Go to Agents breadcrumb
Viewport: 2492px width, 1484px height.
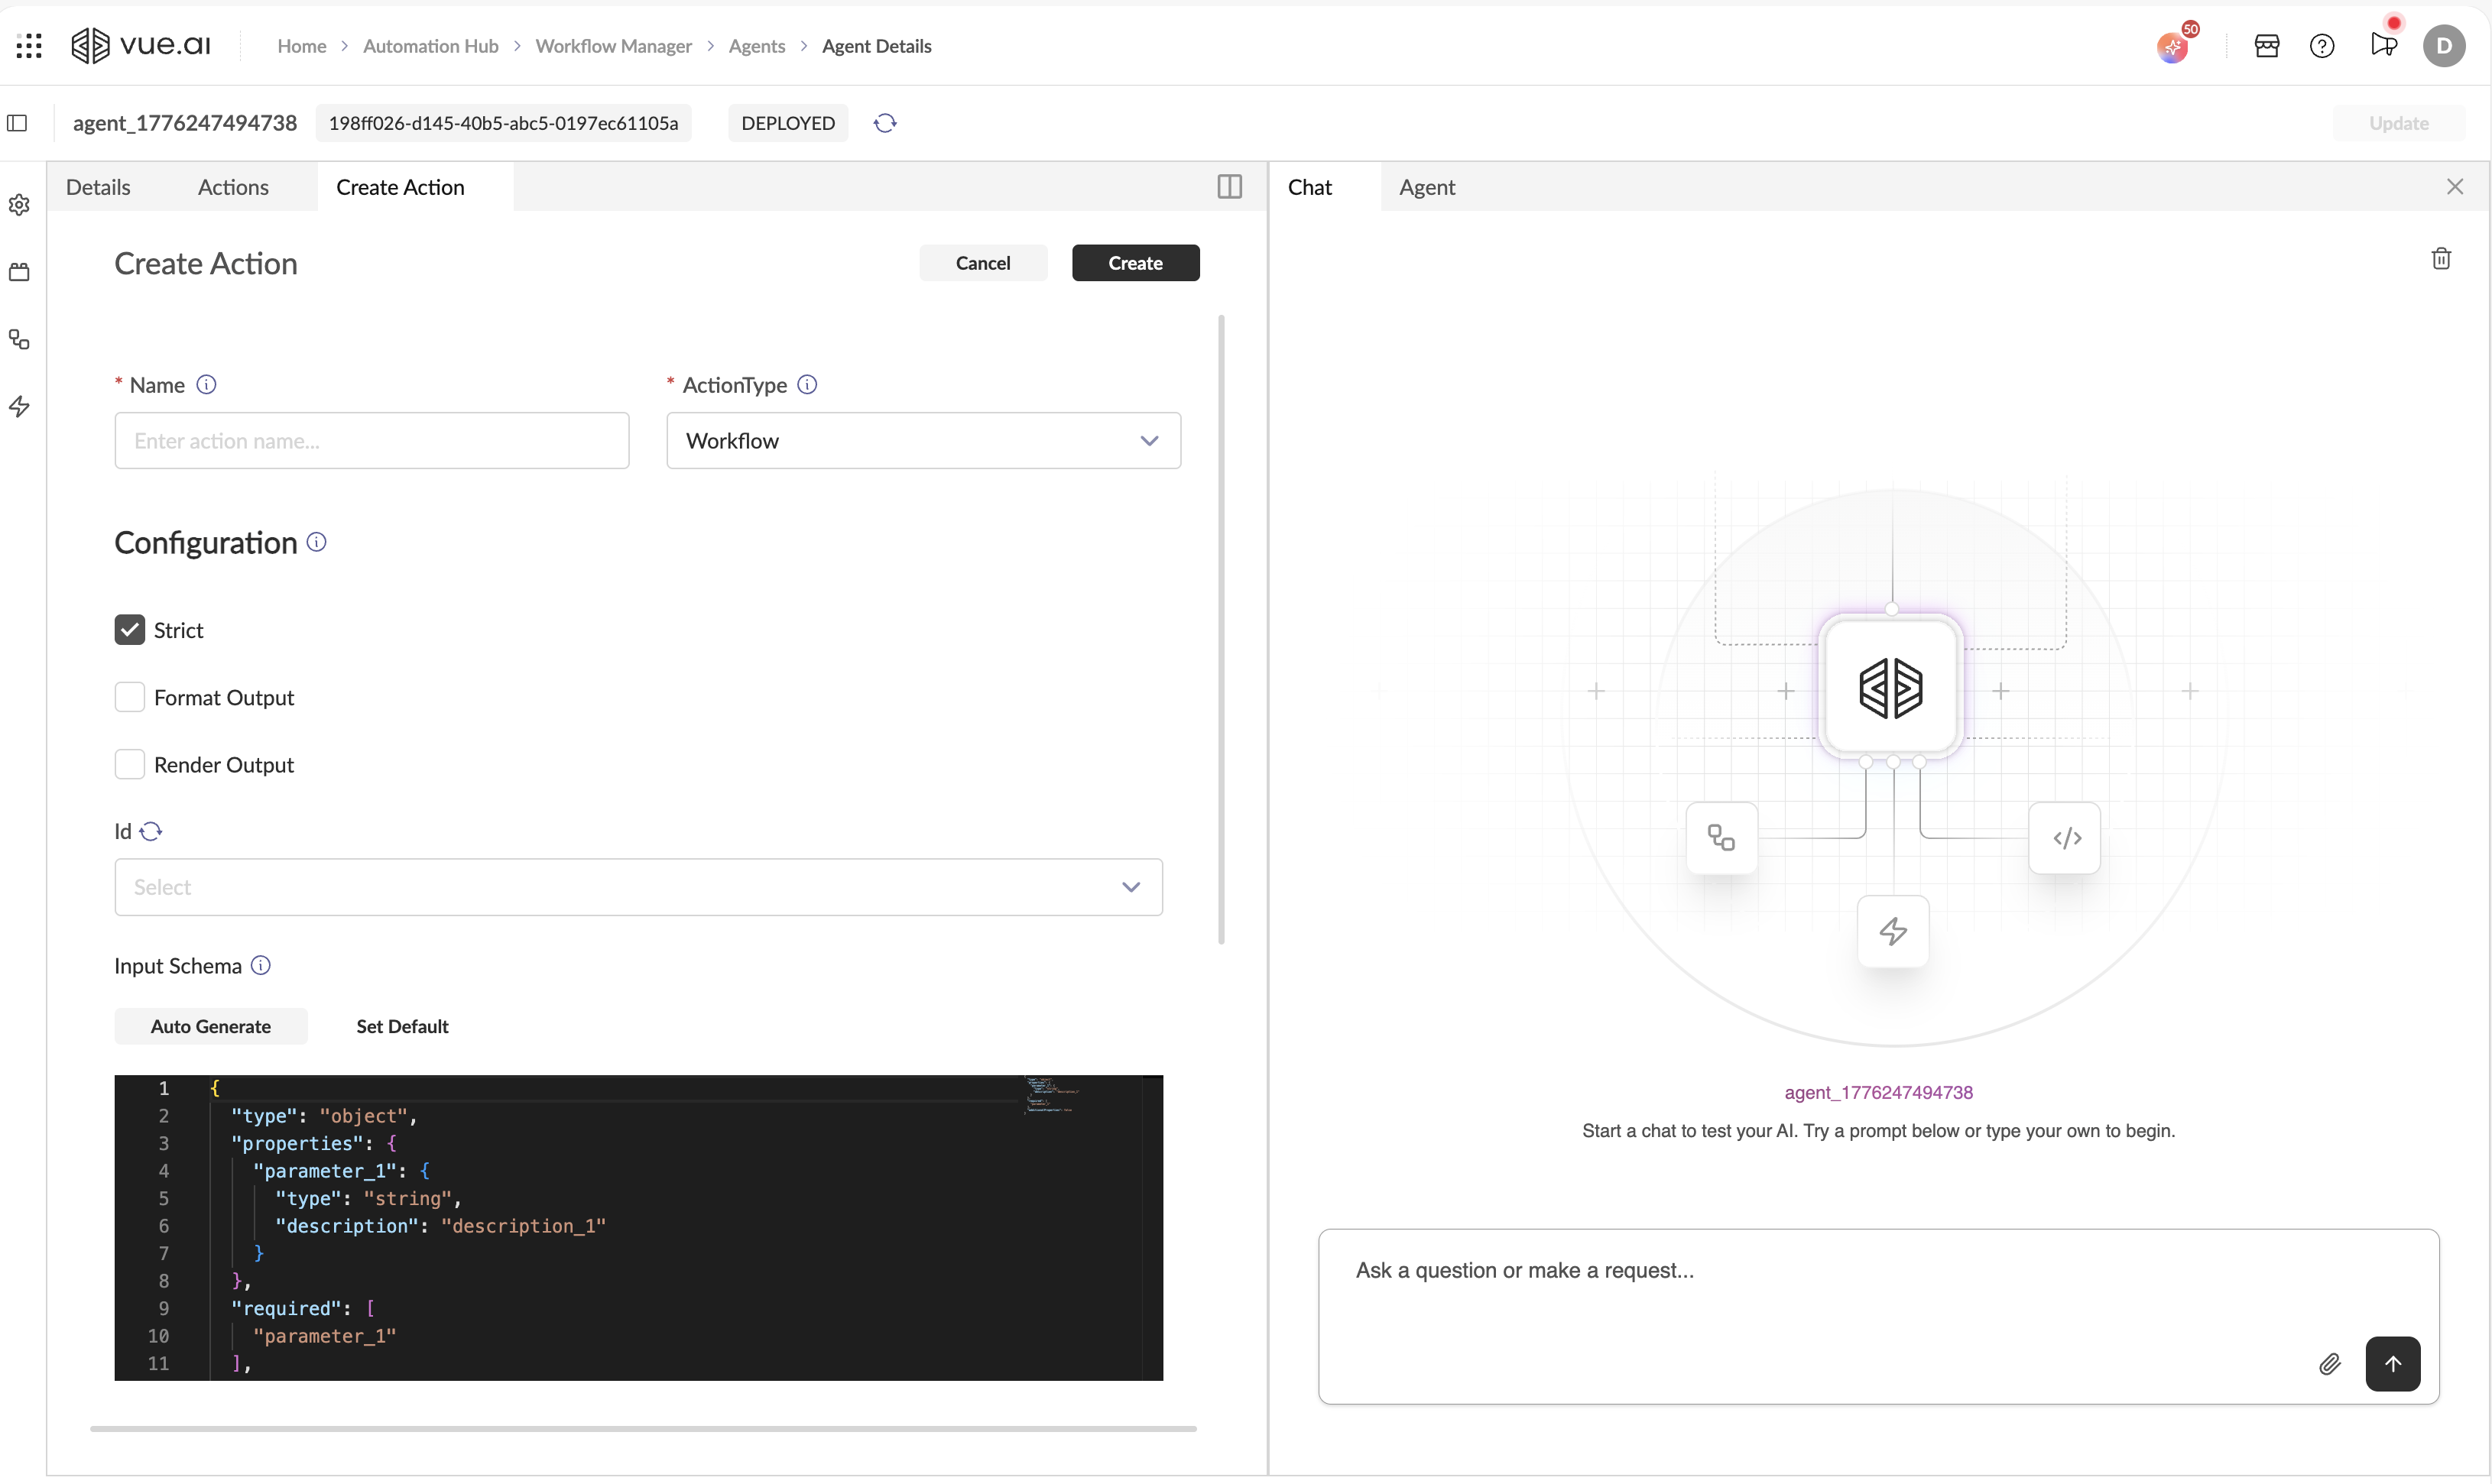tap(756, 45)
